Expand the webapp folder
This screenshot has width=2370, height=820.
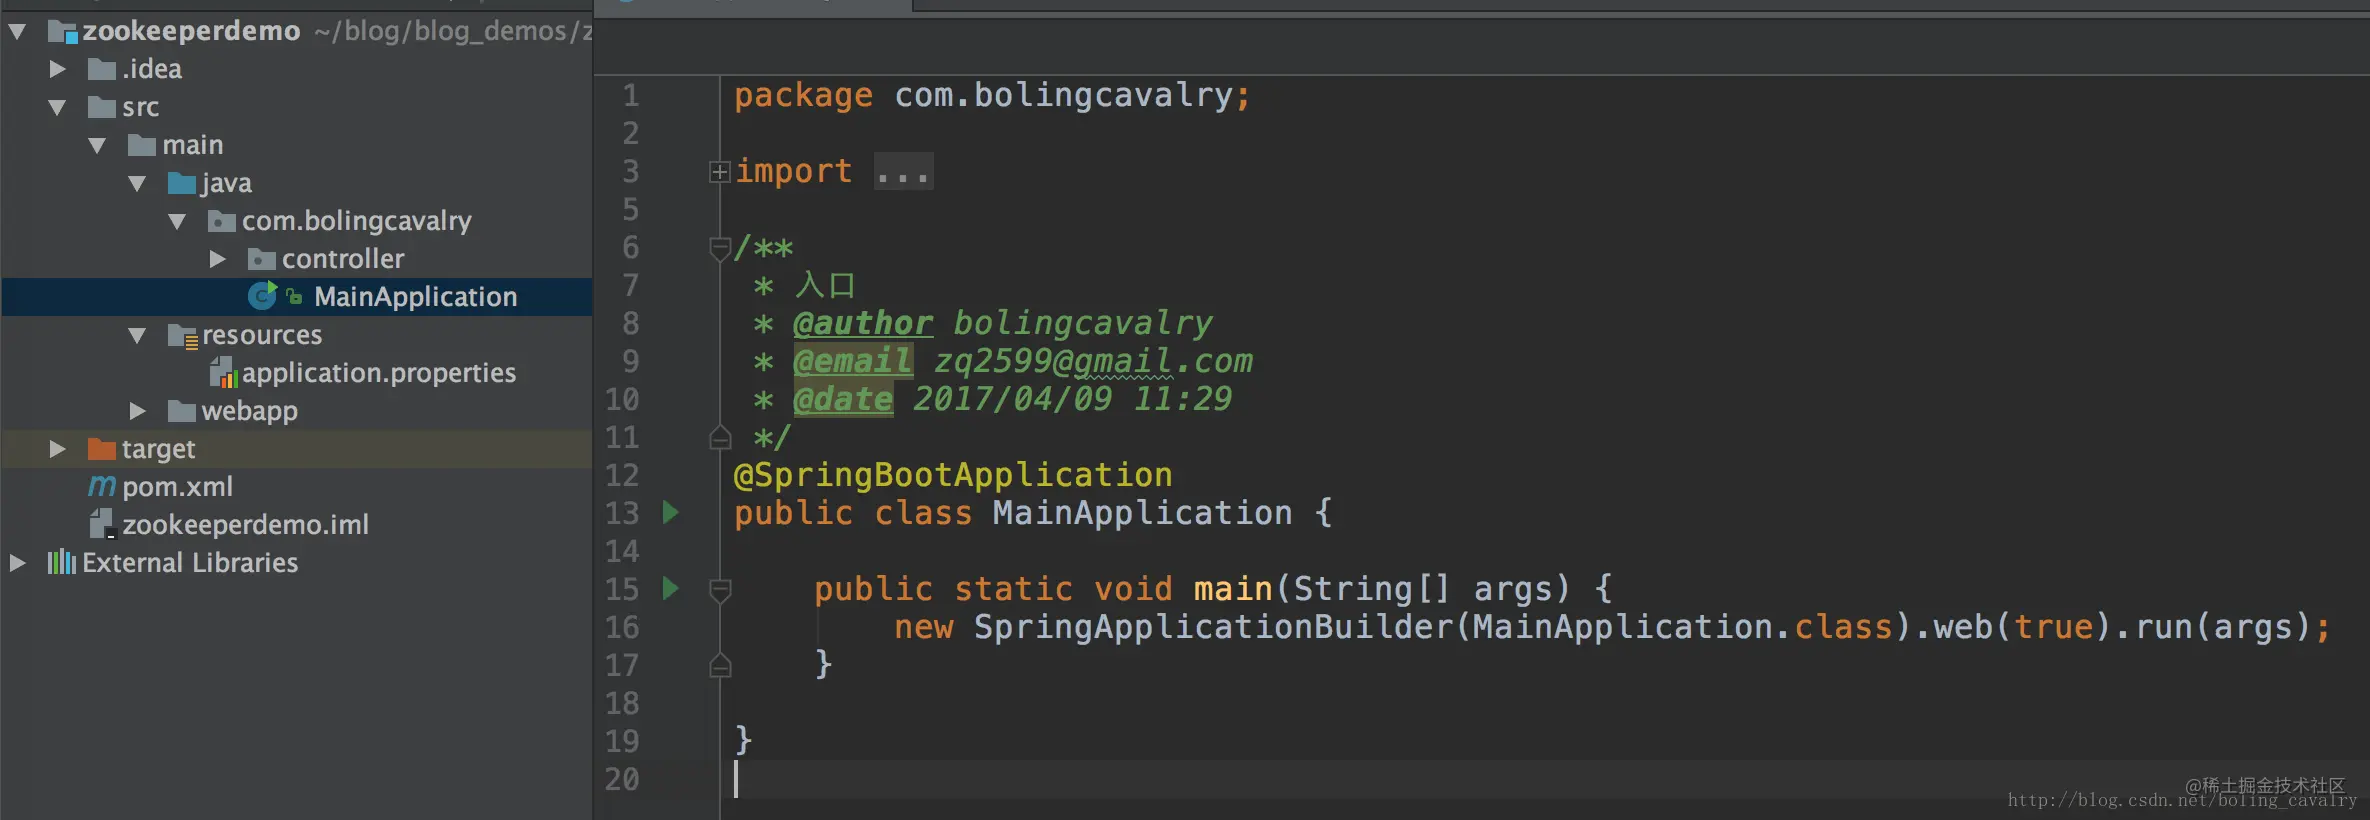138,411
